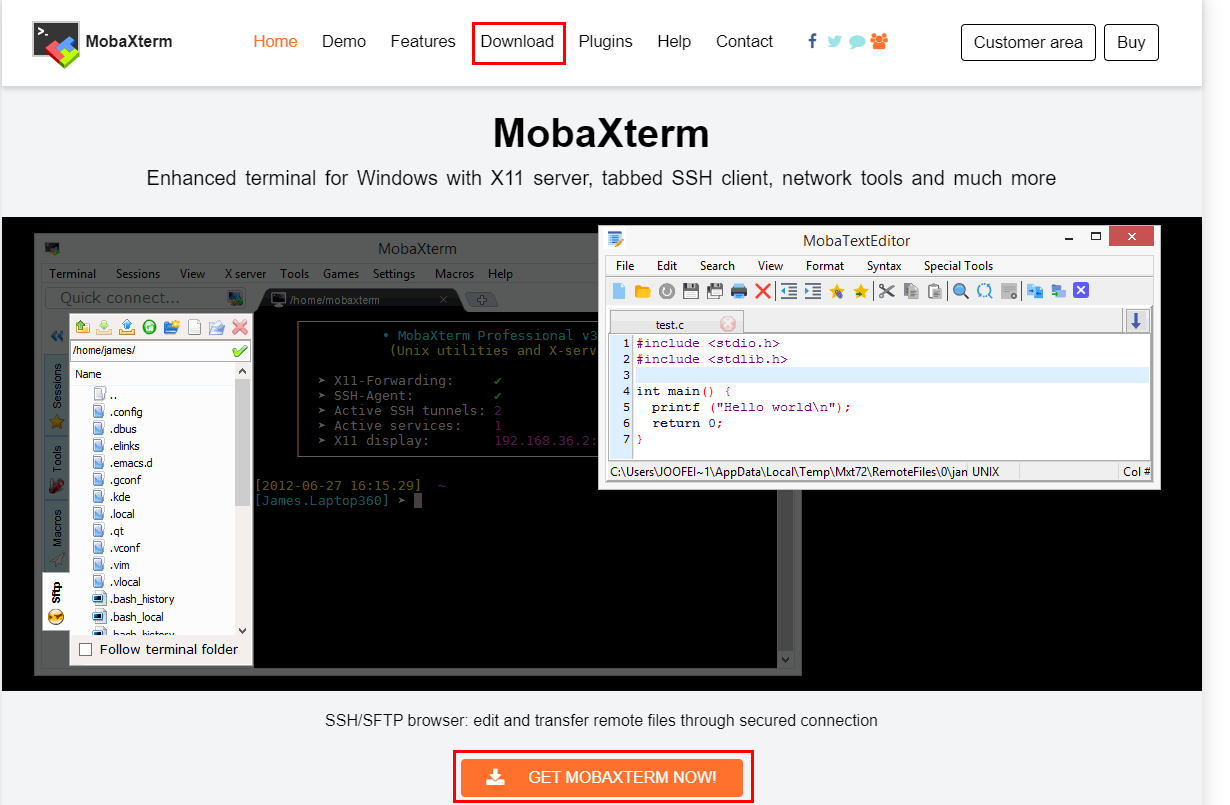Click GET MOBAXTERM NOW! button
This screenshot has height=805, width=1230.
click(602, 777)
